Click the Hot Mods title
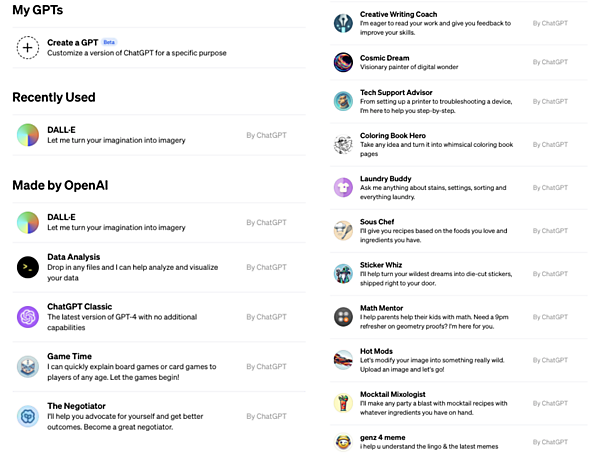Screen dimensions: 600x455 (x=376, y=352)
